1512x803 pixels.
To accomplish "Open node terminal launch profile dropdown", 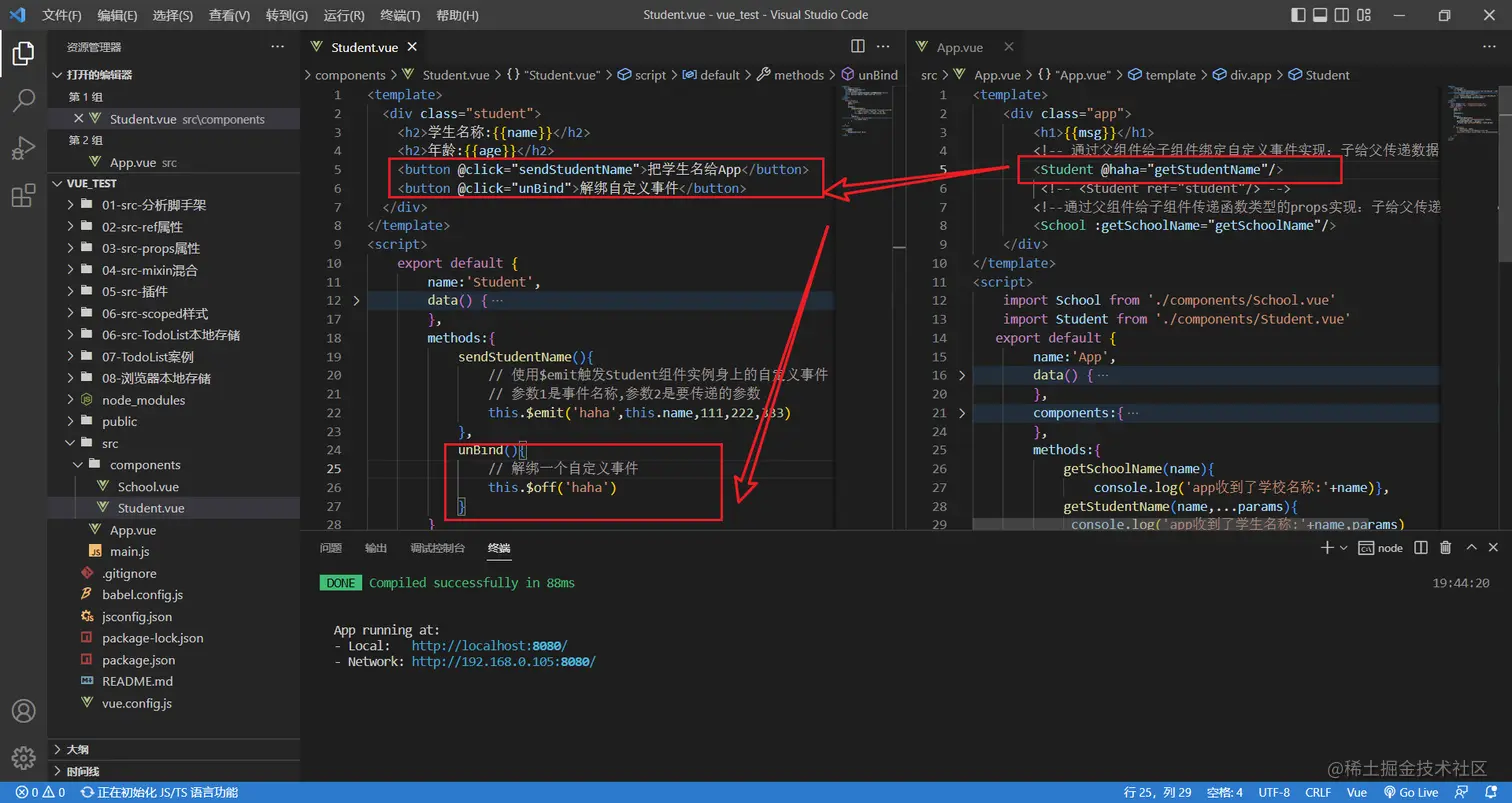I will pyautogui.click(x=1343, y=547).
